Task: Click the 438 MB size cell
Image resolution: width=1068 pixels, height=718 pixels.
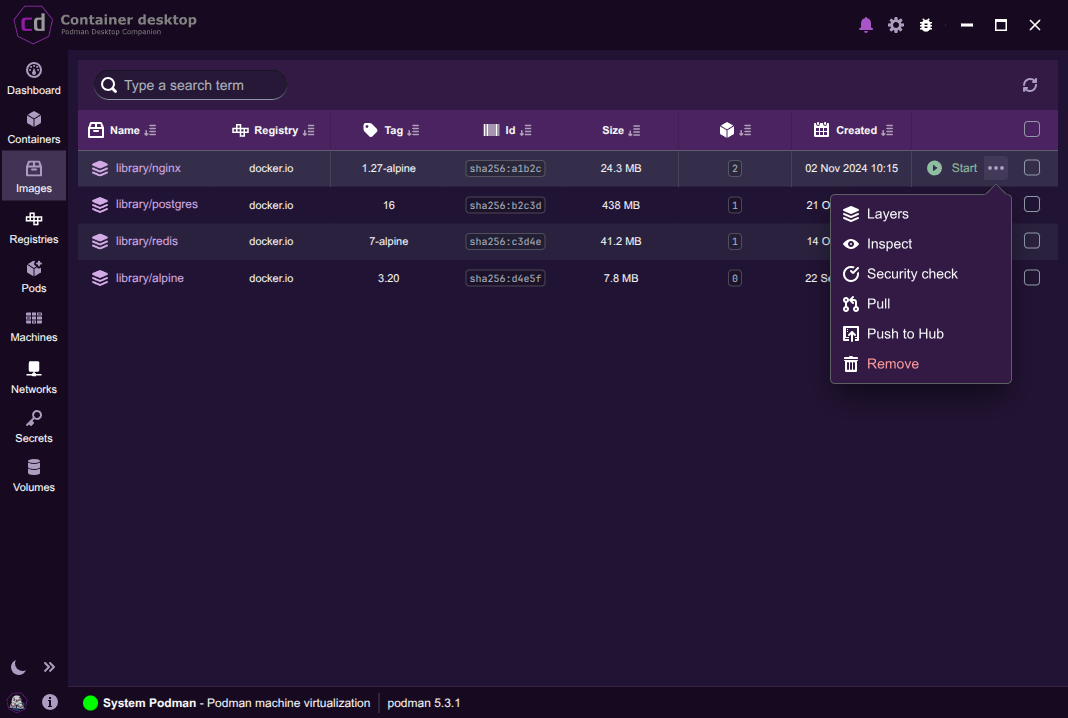Action: [x=621, y=205]
